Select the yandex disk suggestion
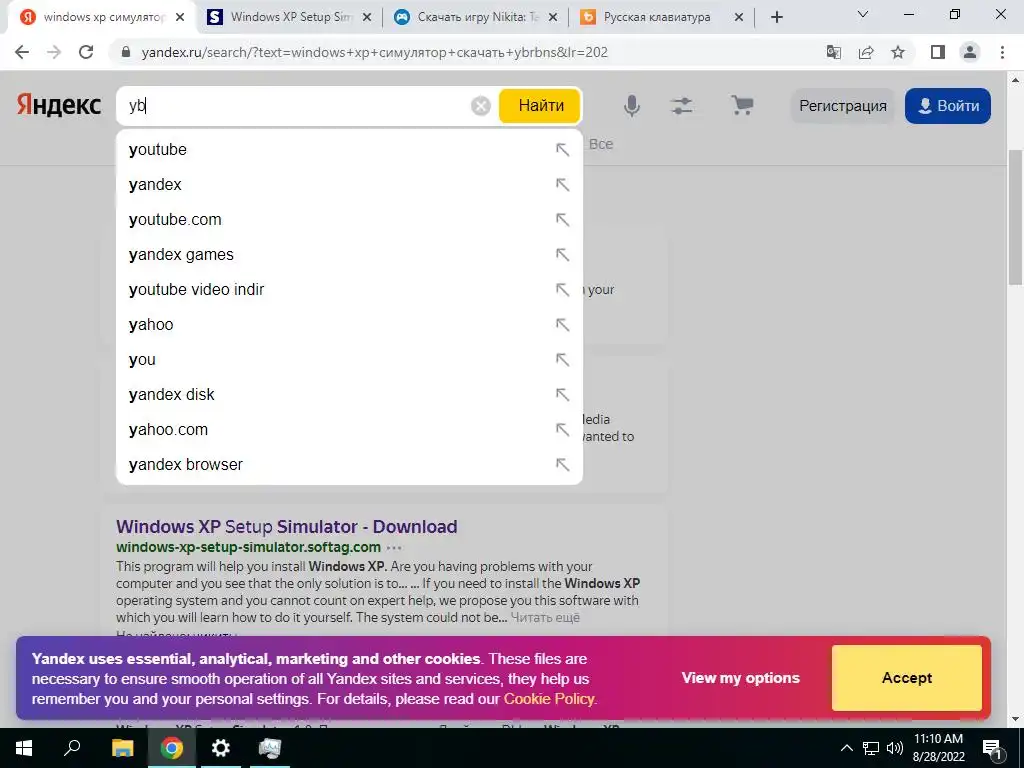 click(349, 394)
